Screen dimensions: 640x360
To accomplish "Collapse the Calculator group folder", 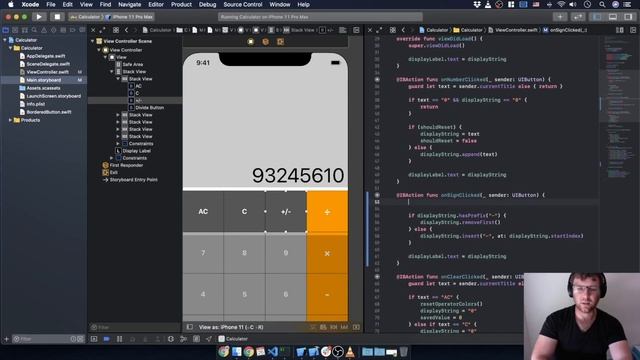I will (11, 48).
